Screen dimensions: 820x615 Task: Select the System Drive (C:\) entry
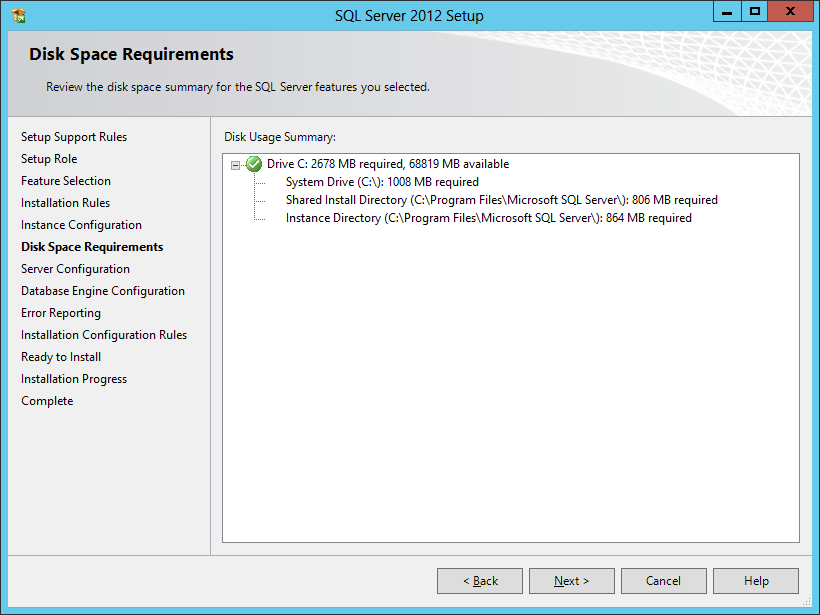382,182
